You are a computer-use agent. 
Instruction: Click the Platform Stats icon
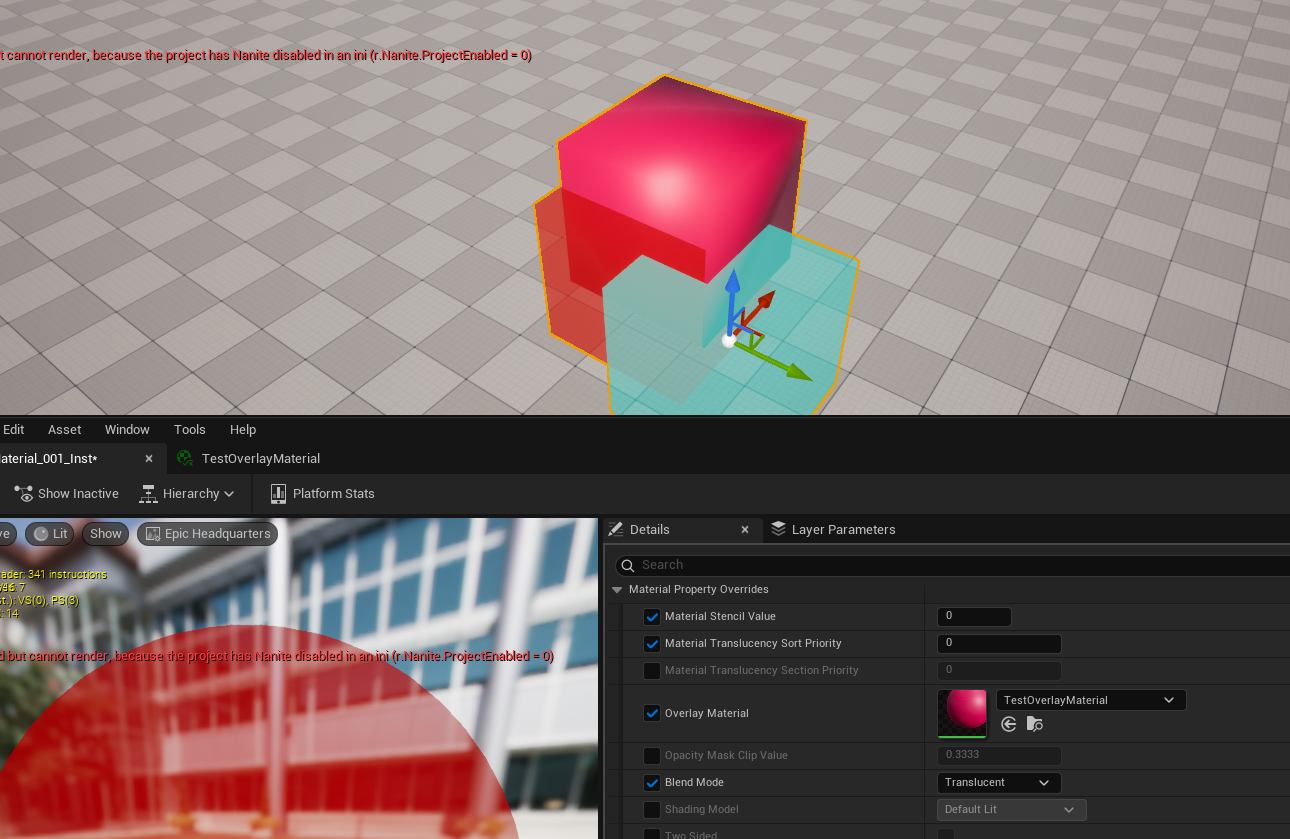[278, 494]
